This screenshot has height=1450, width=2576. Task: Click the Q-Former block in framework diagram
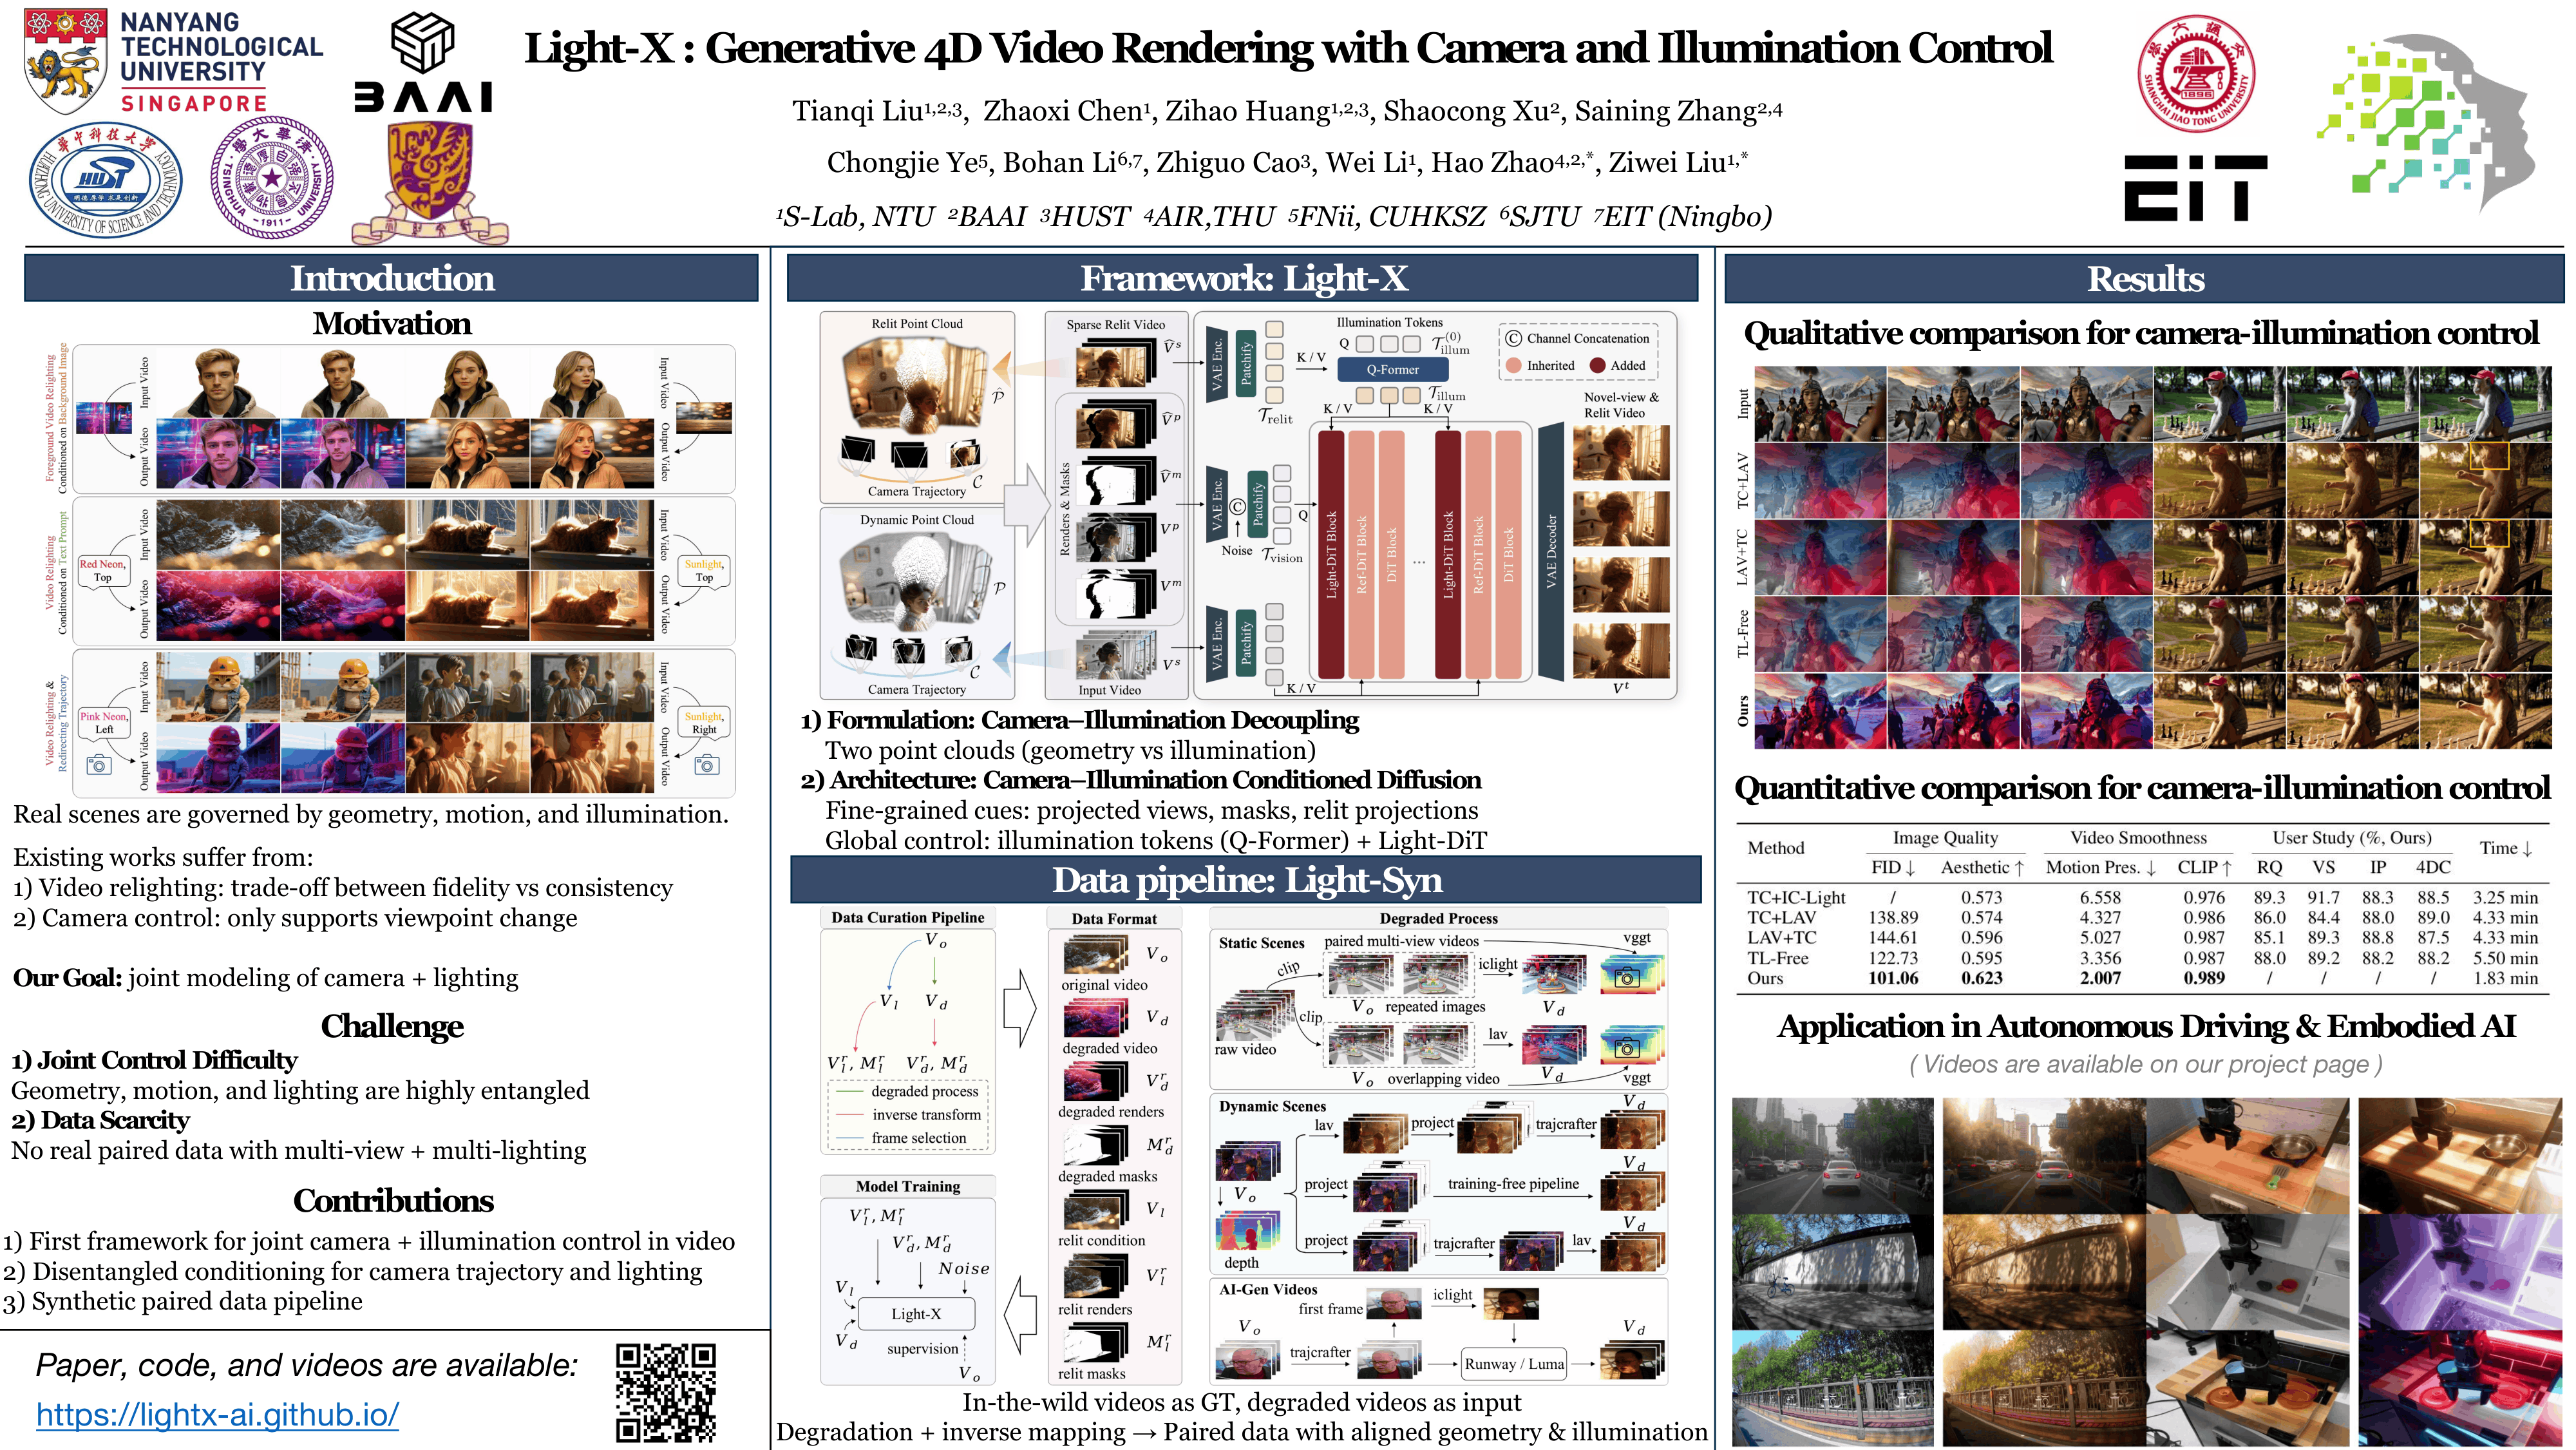coord(1392,369)
